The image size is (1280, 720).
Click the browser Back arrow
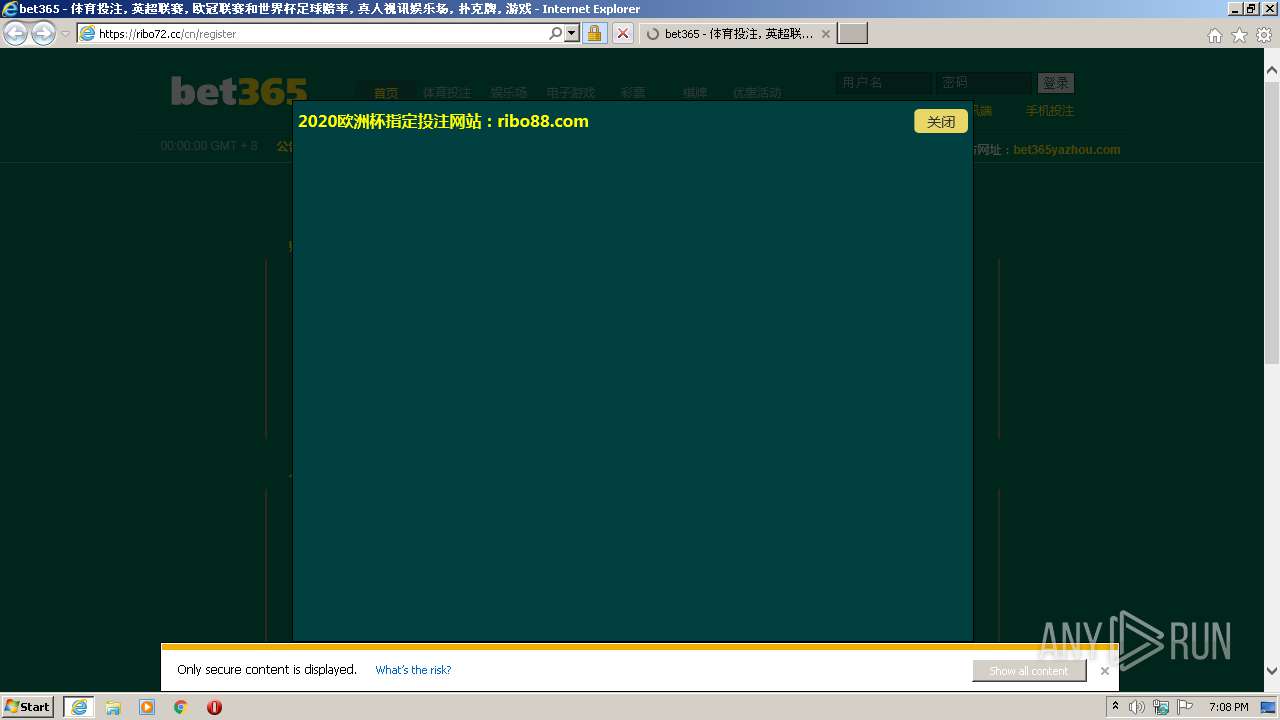click(x=15, y=33)
